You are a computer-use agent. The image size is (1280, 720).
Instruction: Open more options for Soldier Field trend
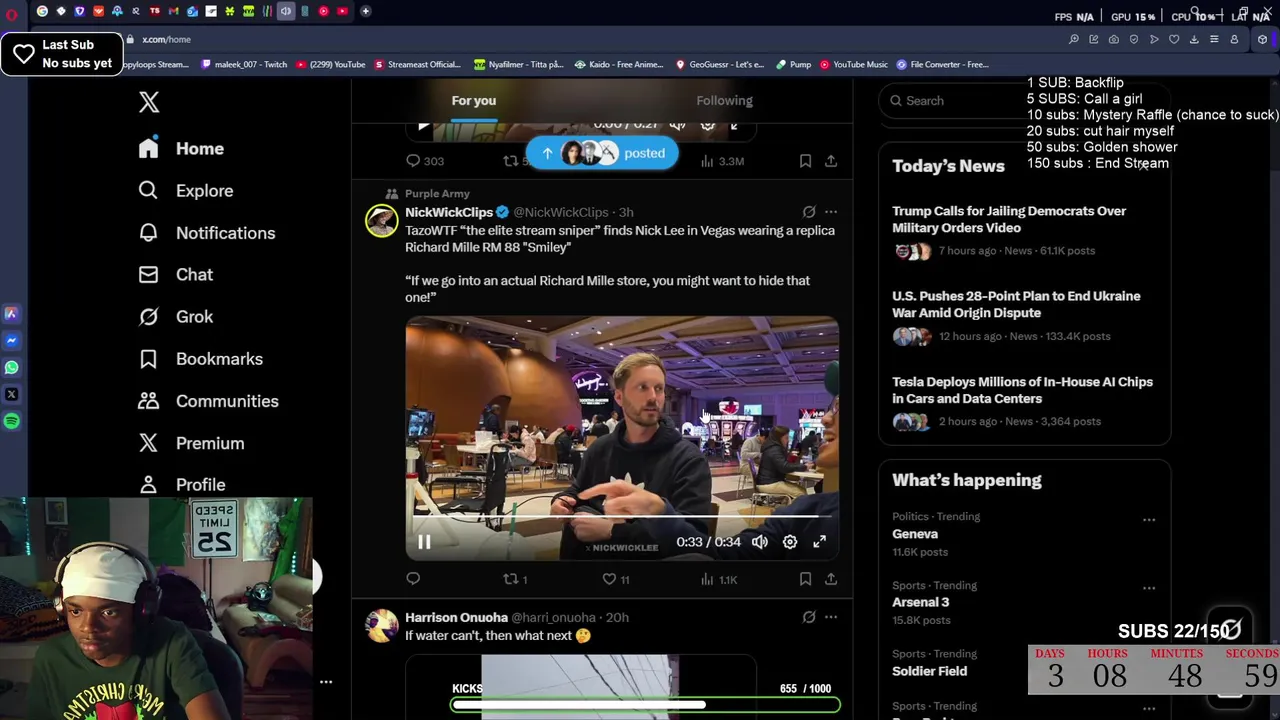(x=1149, y=657)
